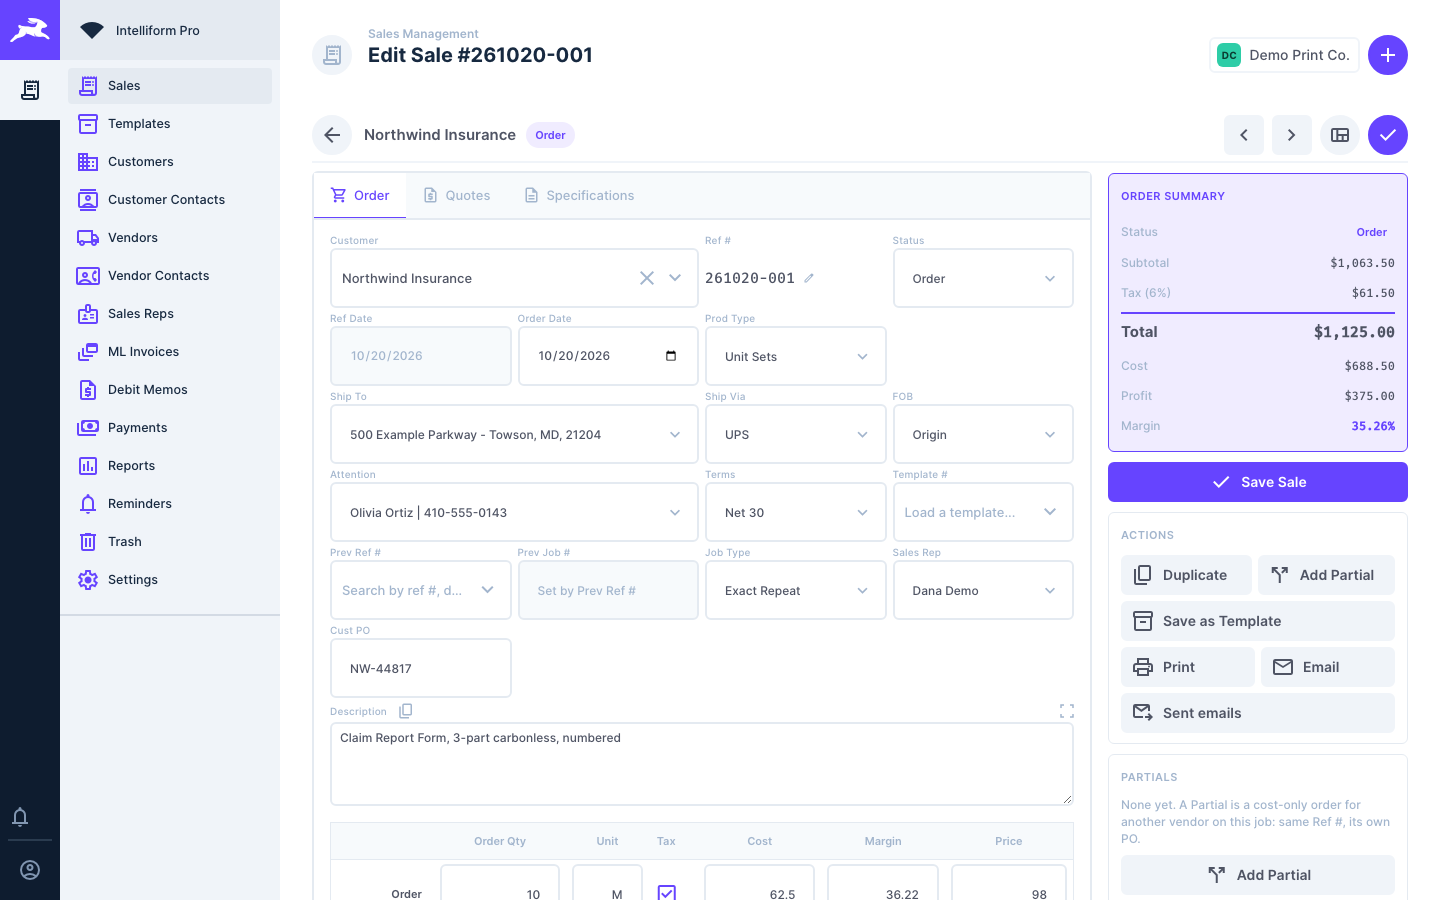This screenshot has width=1440, height=900.
Task: Open ML Invoices in the sidebar
Action: point(170,352)
